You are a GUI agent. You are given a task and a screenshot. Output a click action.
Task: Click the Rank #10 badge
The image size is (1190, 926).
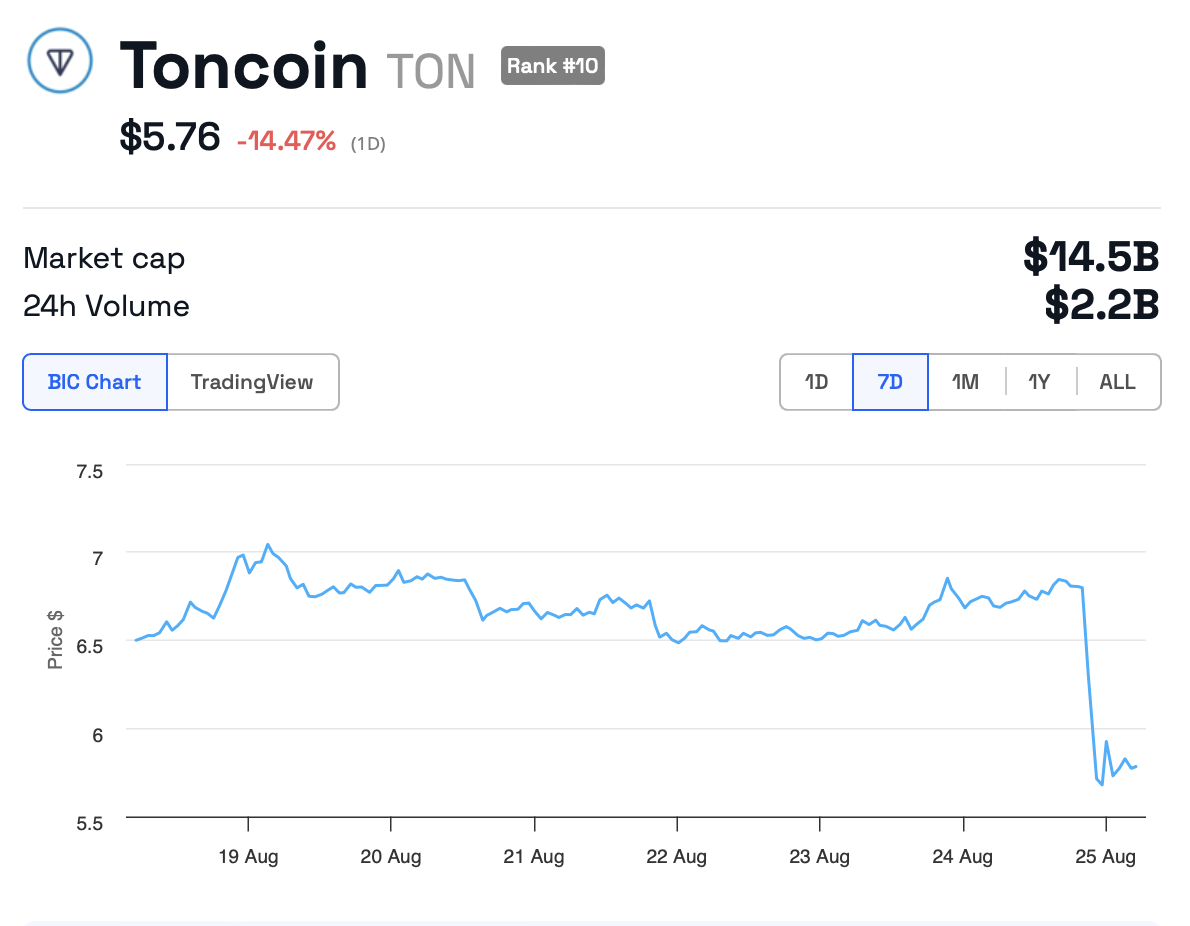(x=552, y=66)
